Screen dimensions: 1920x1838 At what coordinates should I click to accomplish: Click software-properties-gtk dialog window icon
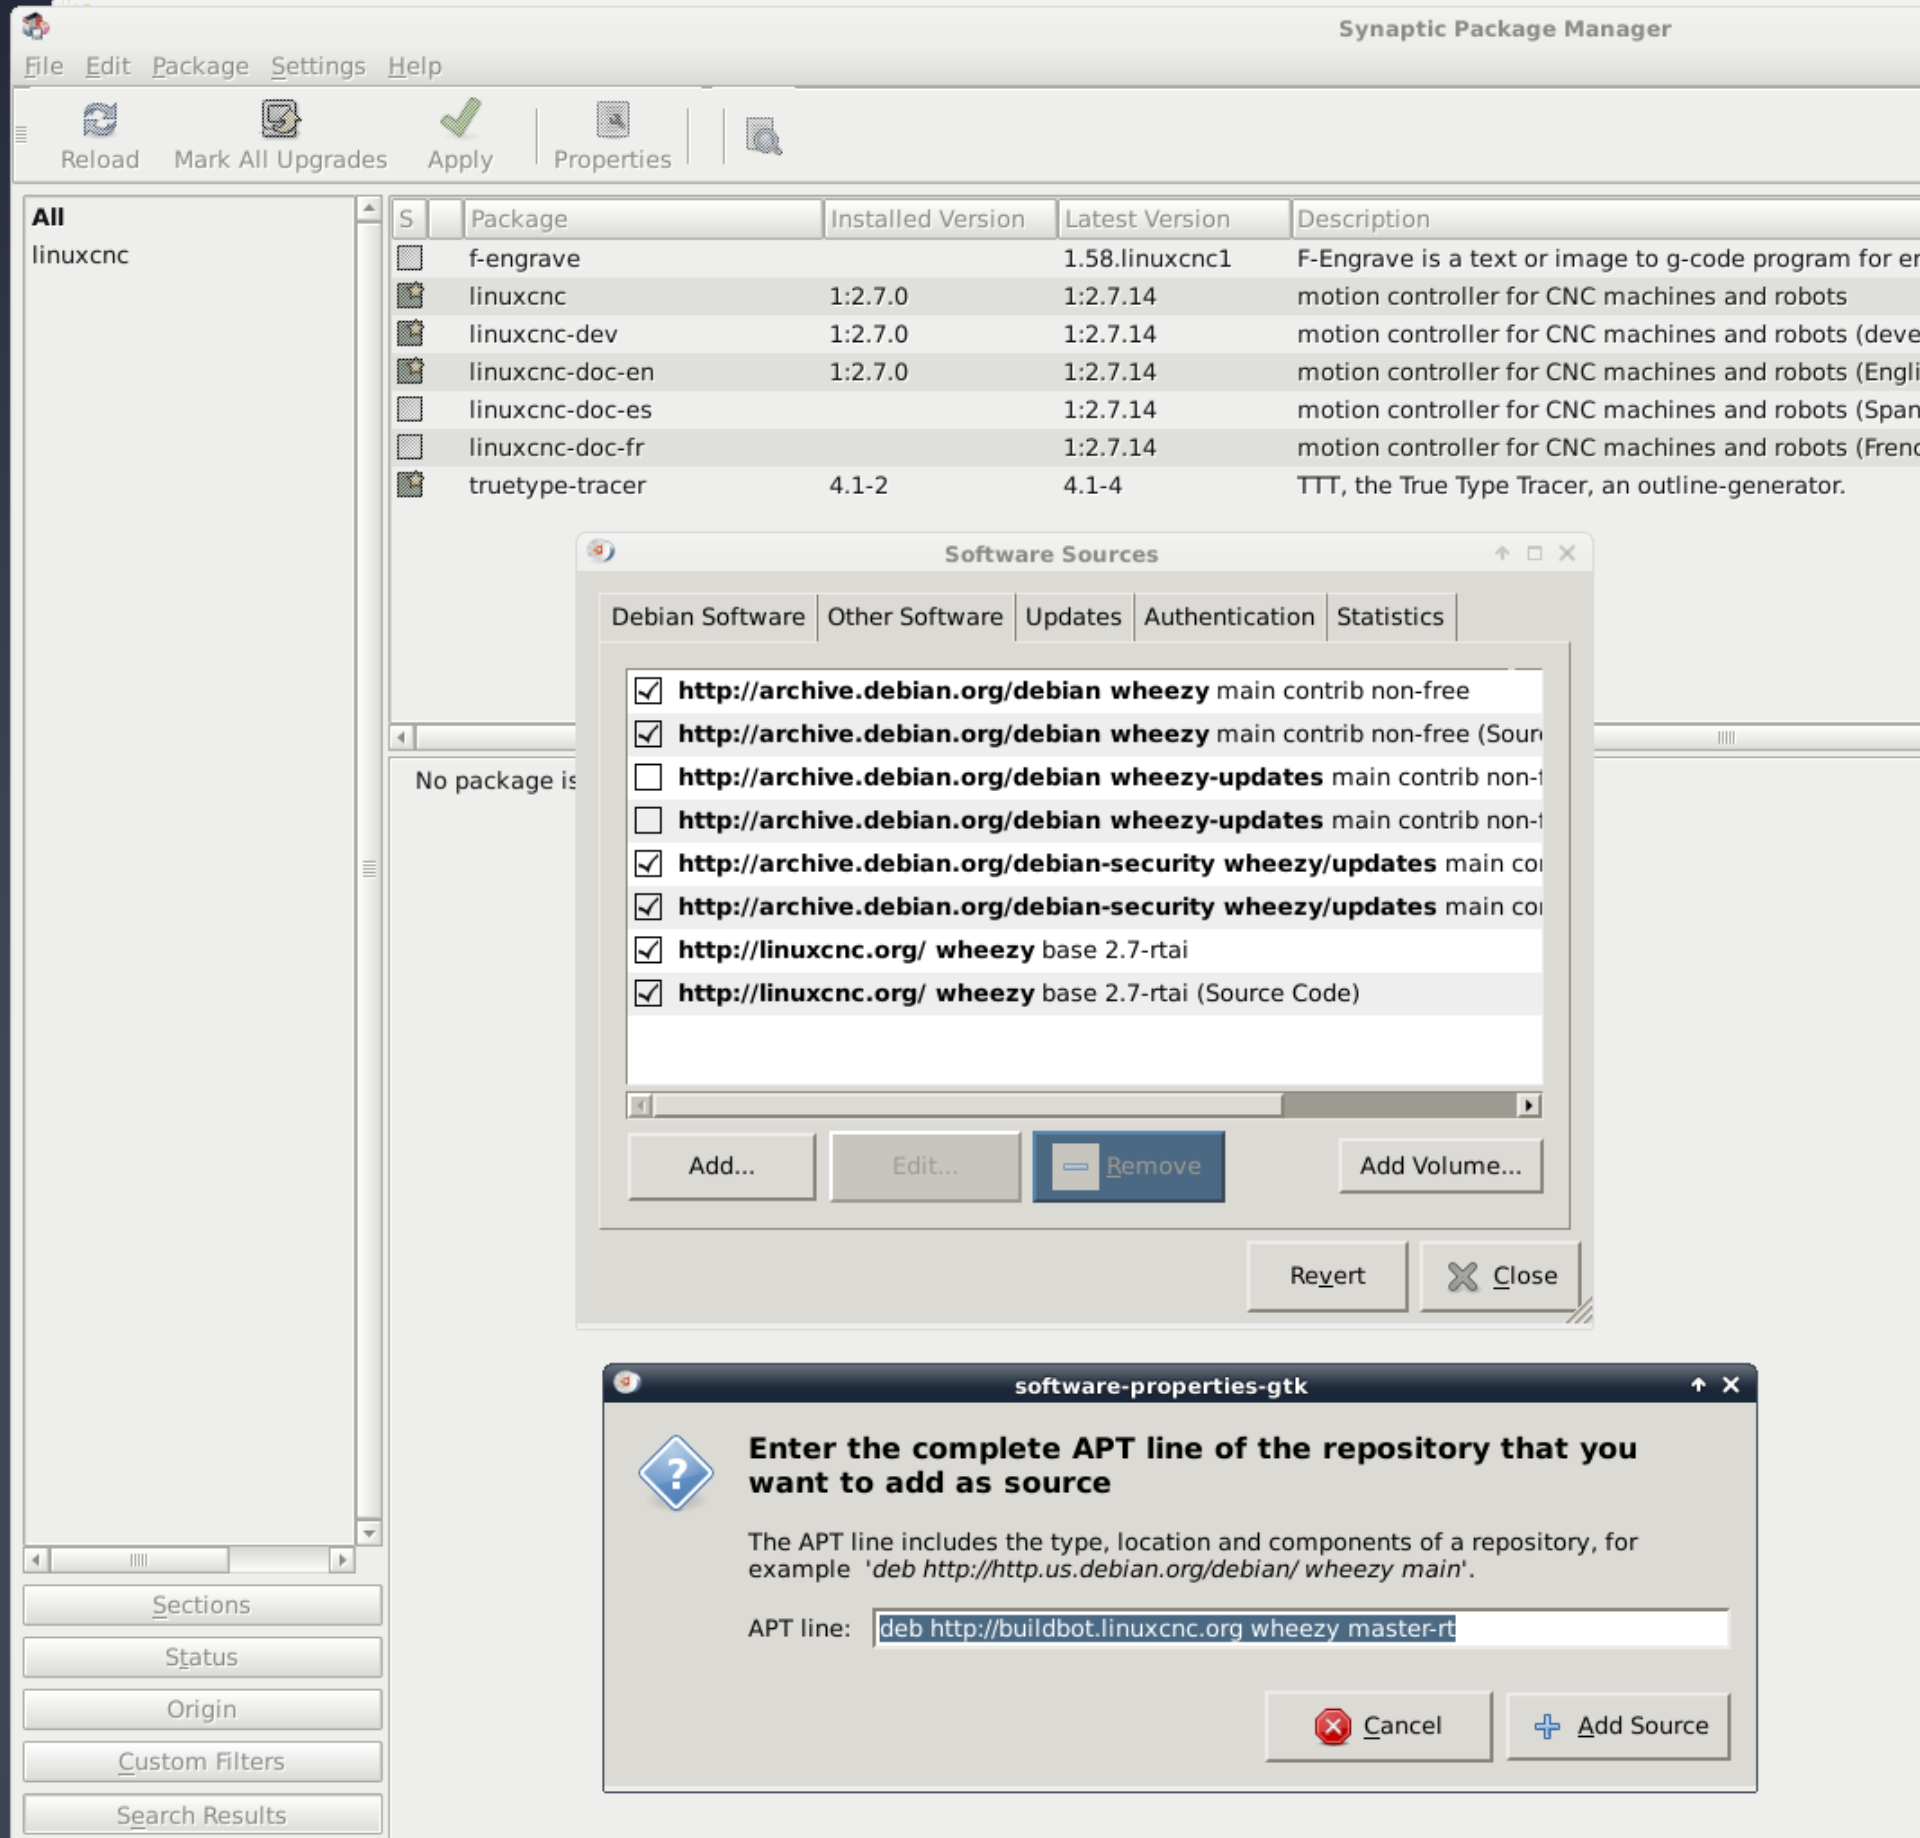627,1383
